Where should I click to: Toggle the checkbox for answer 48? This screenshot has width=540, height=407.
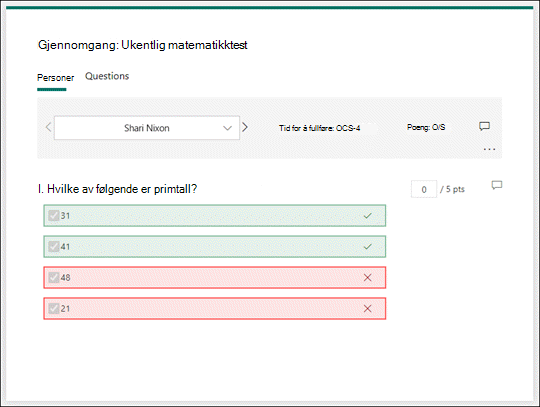pos(54,278)
